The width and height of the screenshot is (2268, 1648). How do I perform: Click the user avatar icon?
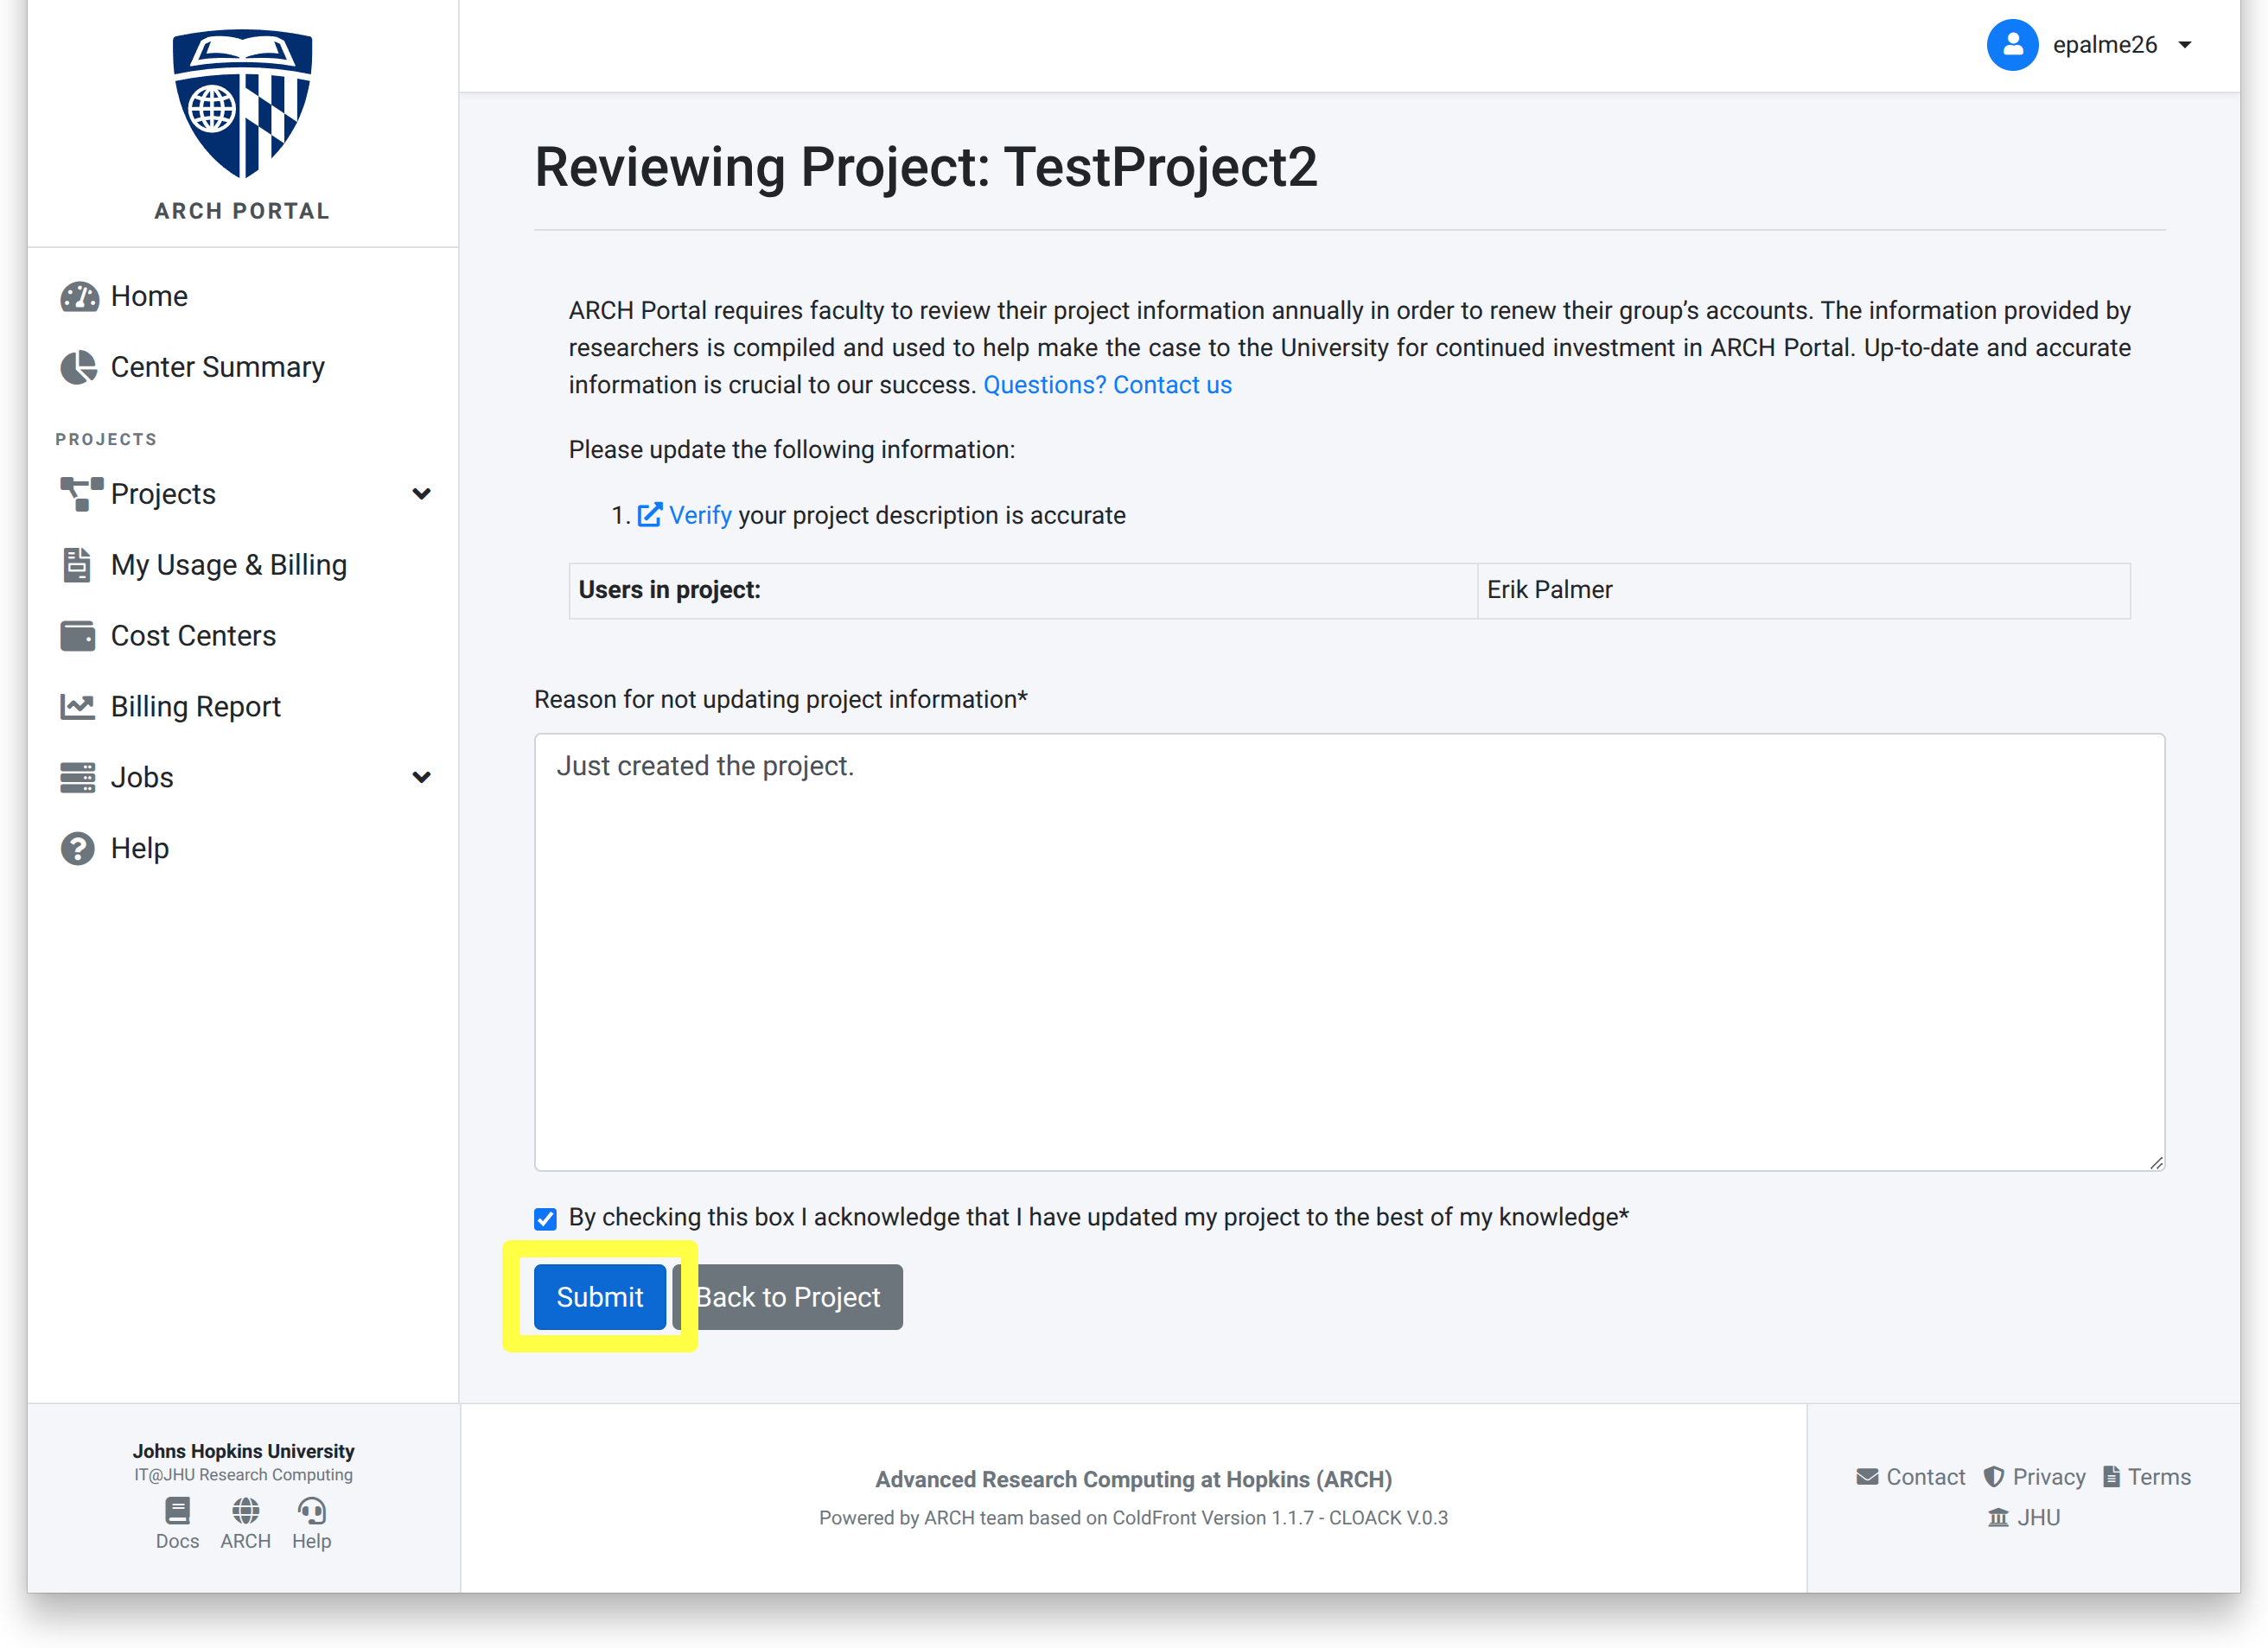click(x=2012, y=45)
